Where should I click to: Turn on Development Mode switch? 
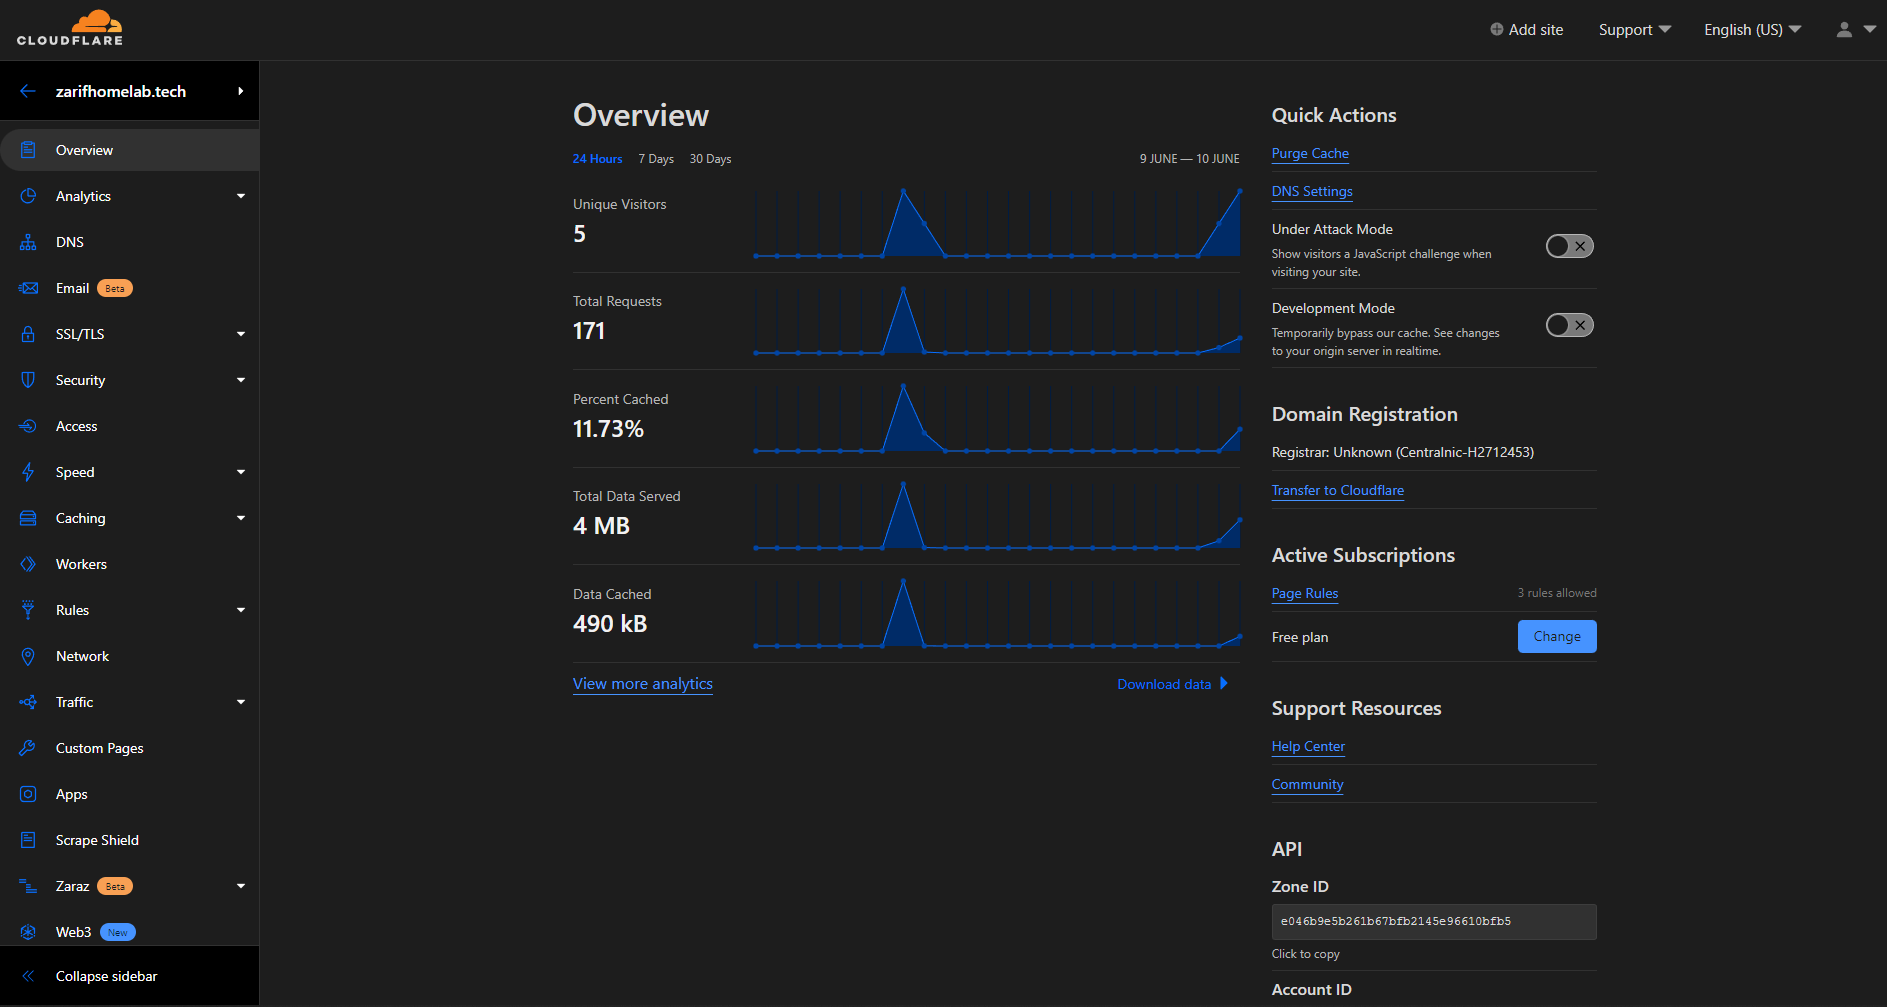click(x=1569, y=325)
